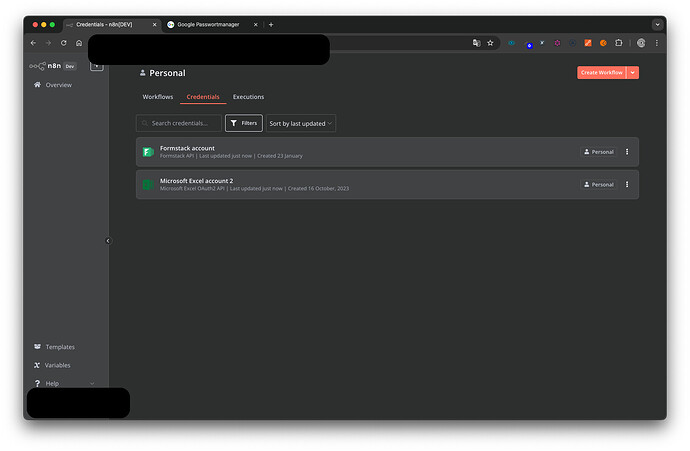Image resolution: width=690 pixels, height=451 pixels.
Task: Click the n8n logo in the sidebar
Action: click(x=45, y=66)
